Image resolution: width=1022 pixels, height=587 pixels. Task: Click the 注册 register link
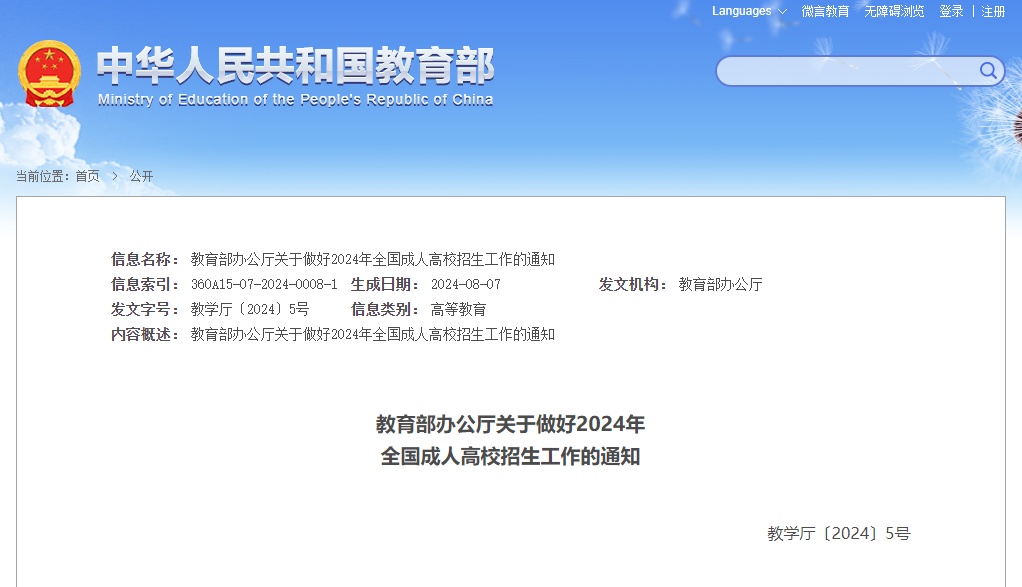coord(993,11)
